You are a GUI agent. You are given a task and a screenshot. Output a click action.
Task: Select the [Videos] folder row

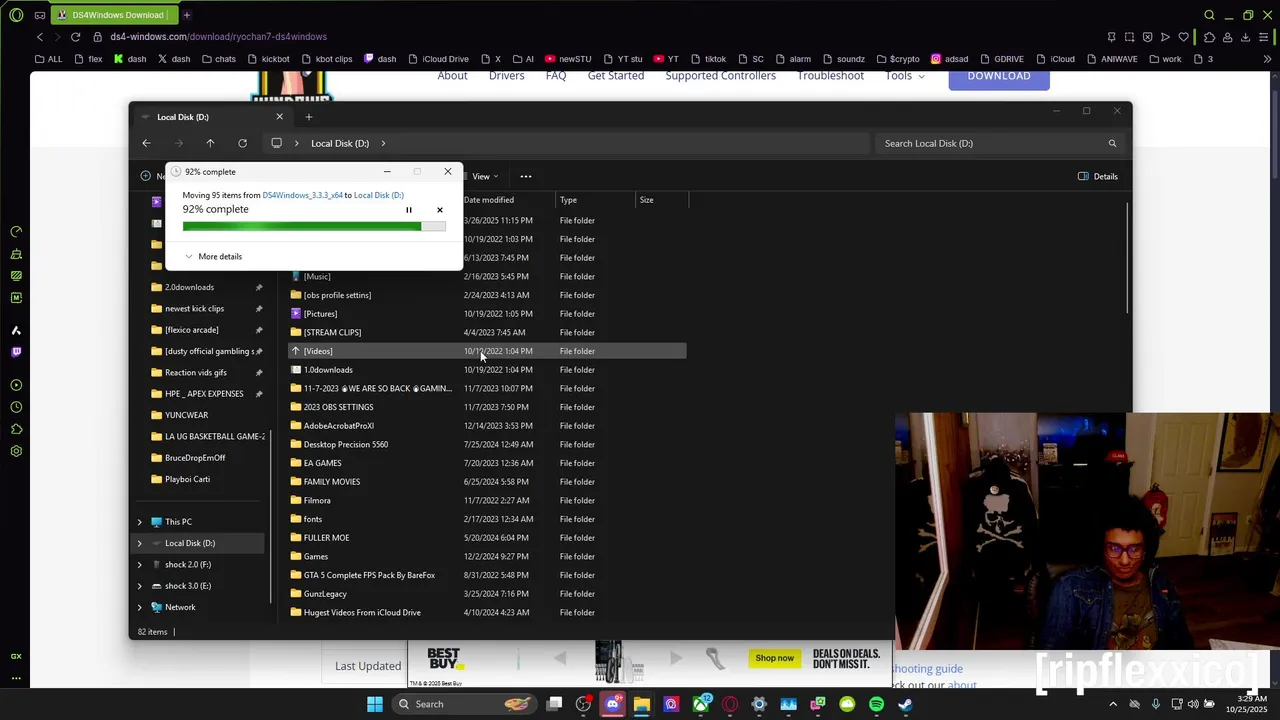point(487,351)
